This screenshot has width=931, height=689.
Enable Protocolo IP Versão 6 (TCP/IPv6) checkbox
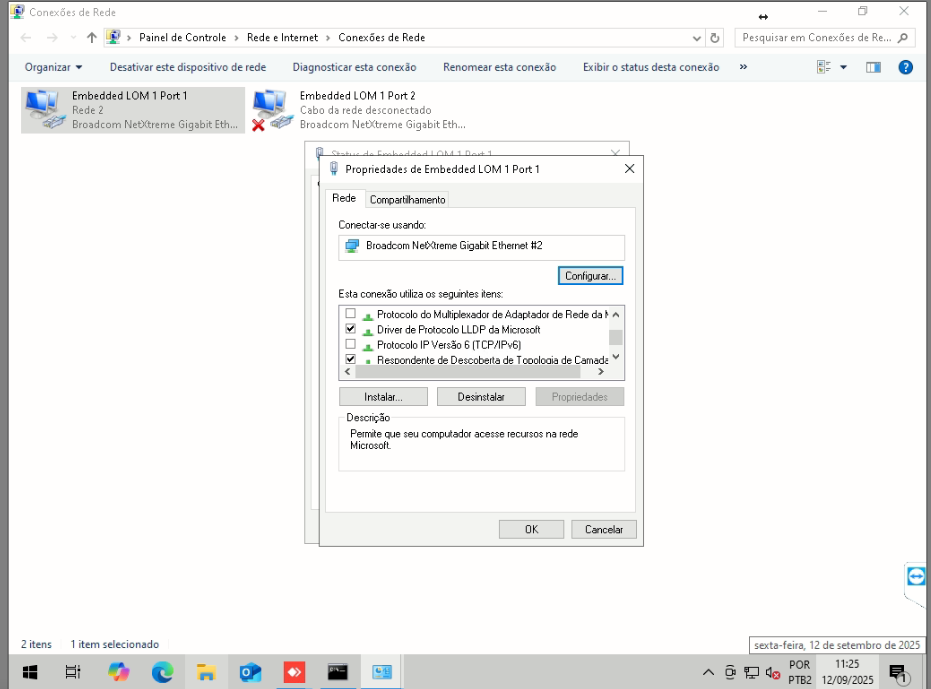pyautogui.click(x=350, y=344)
